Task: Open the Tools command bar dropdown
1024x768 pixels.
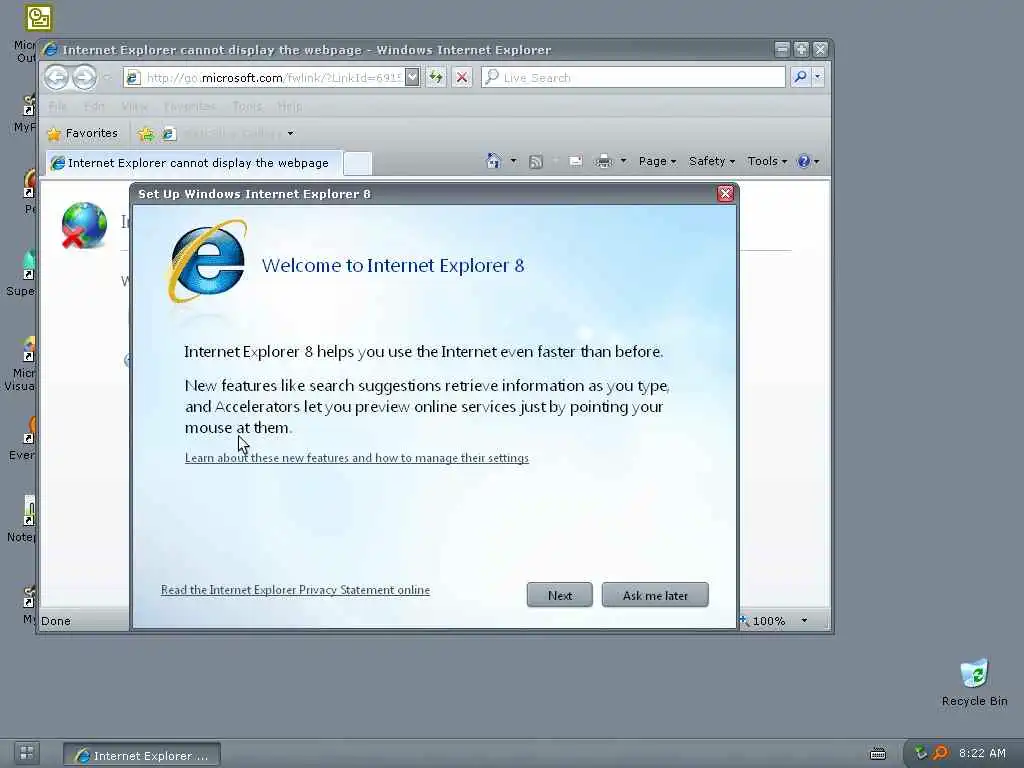Action: [767, 161]
